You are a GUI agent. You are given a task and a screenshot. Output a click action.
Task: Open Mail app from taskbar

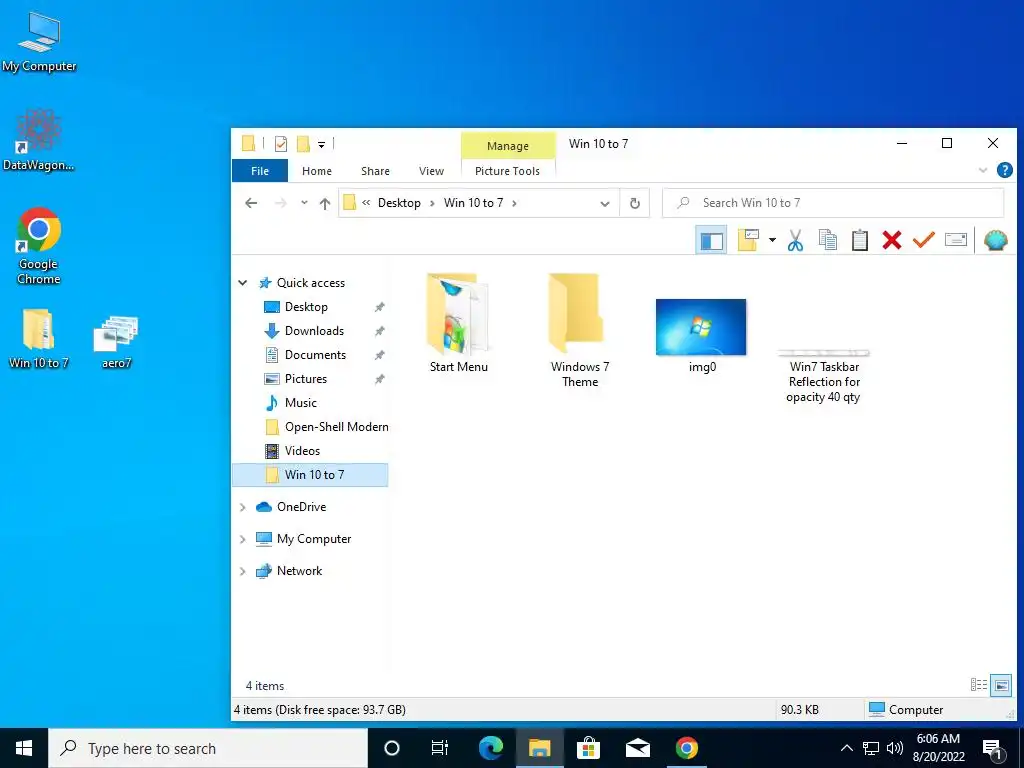pyautogui.click(x=637, y=748)
